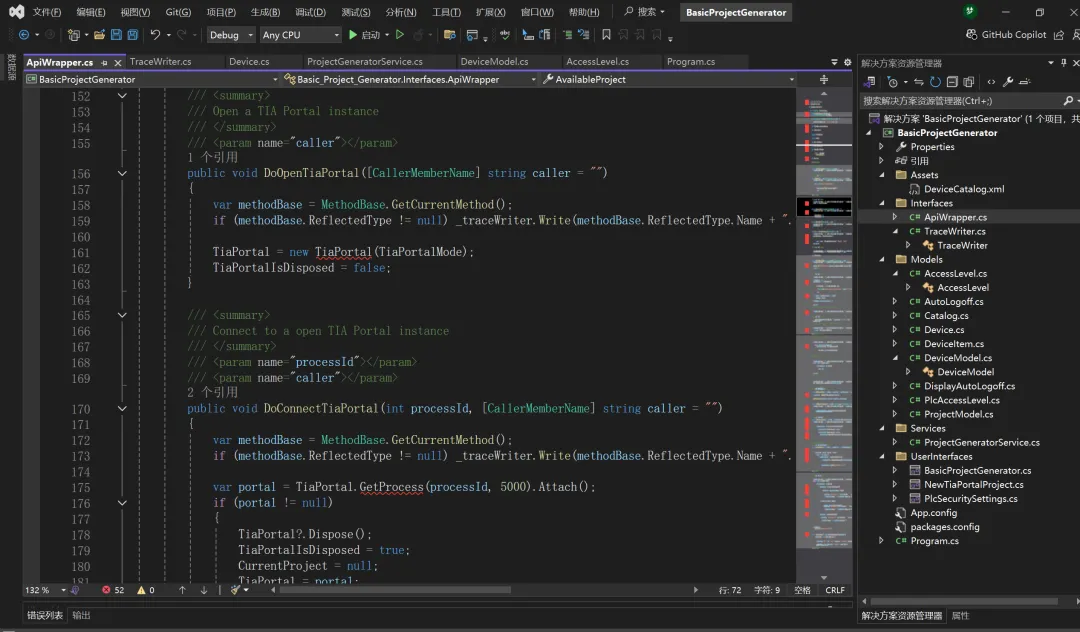
Task: Click Collapse All in Solution Explorer toolbar
Action: [x=953, y=82]
